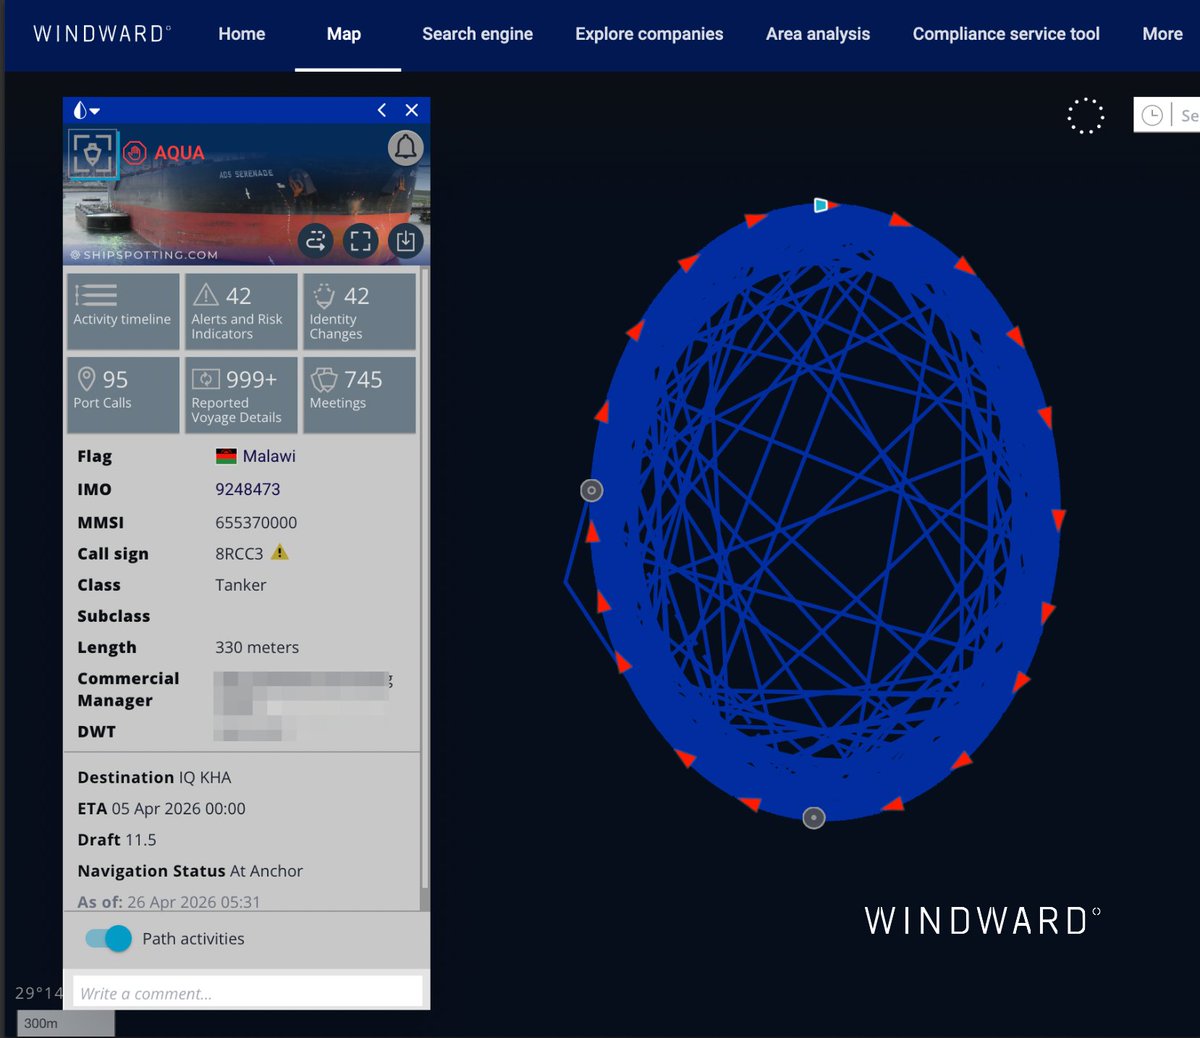
Task: Open the Identity Changes tile
Action: tap(359, 312)
